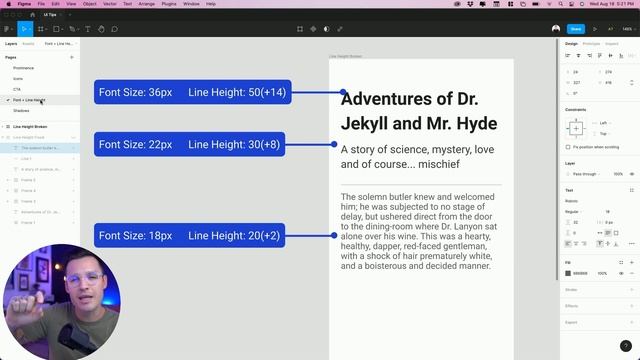Screen dimensions: 640x360
Task: Click the Use as mask icon
Action: (x=327, y=29)
